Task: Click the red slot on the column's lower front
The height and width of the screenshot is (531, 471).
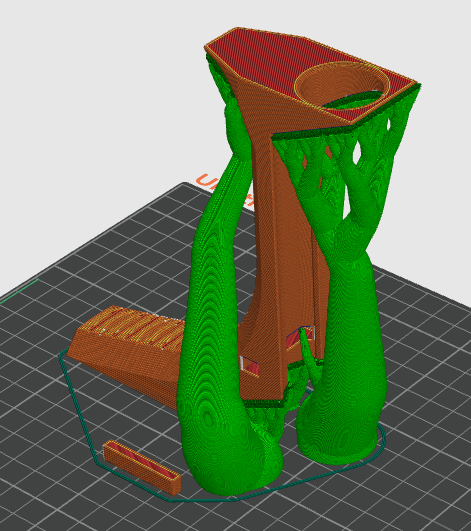Action: [250, 366]
